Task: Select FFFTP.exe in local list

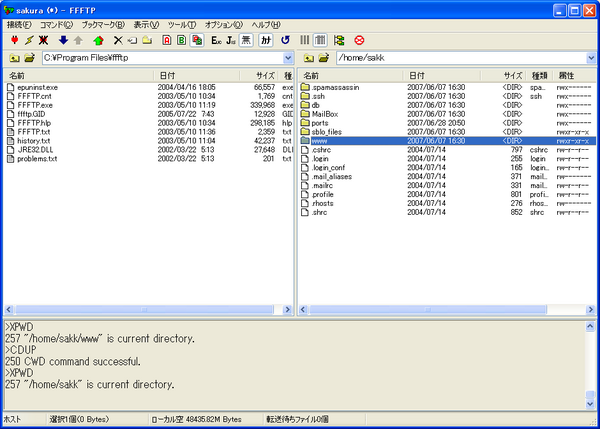Action: pos(35,105)
